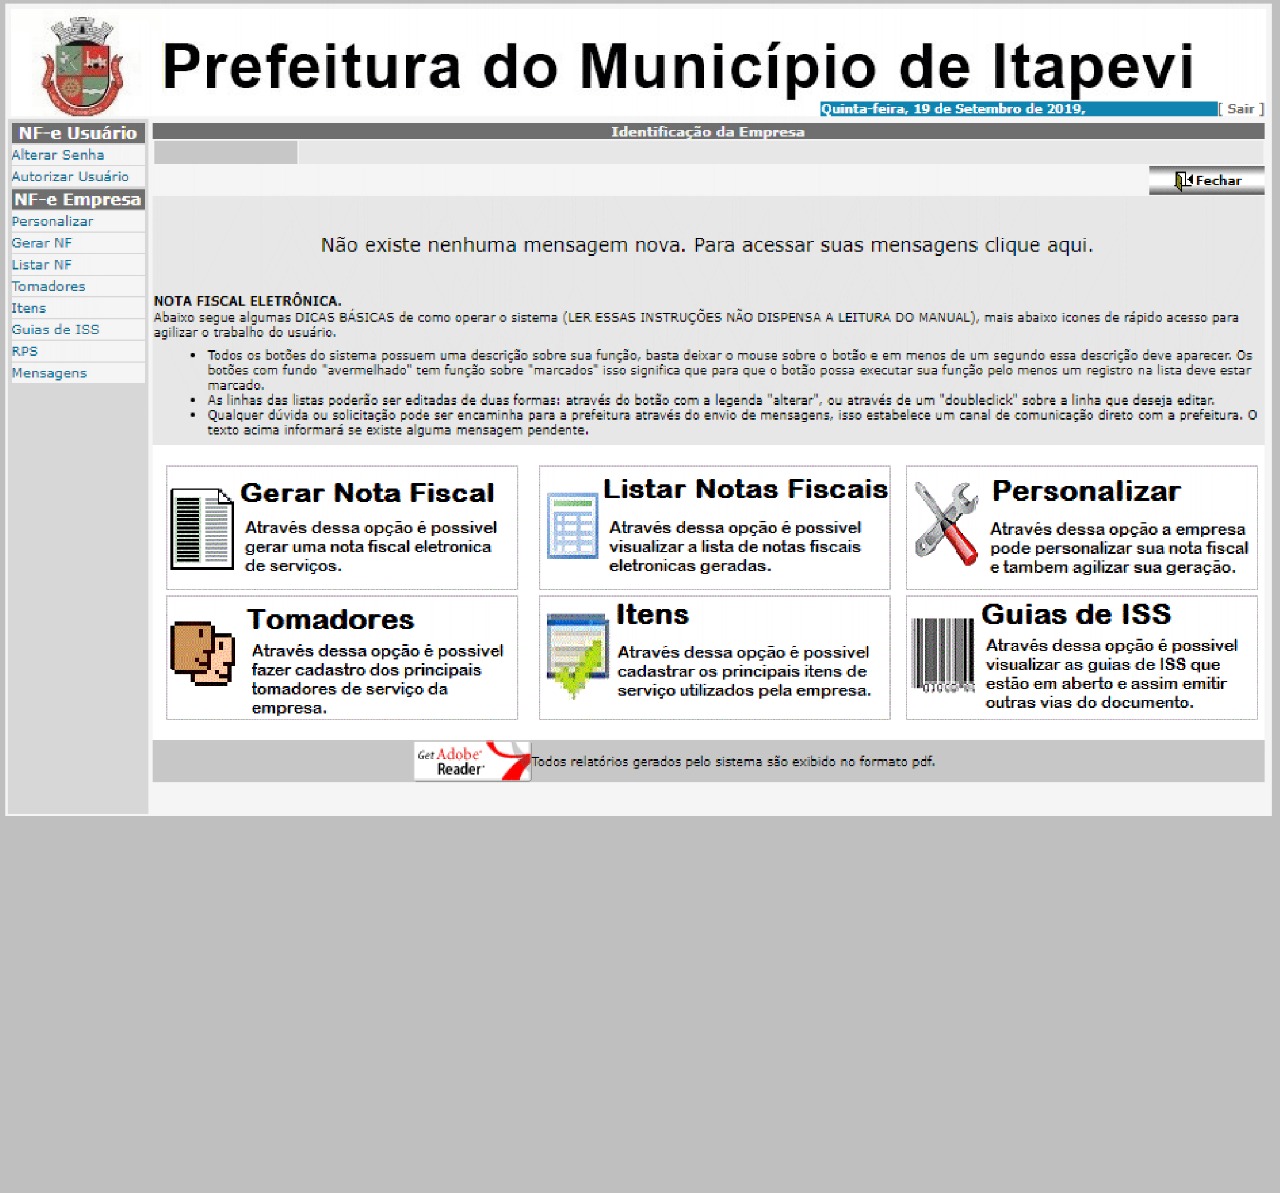This screenshot has height=1193, width=1280.
Task: Click the messages notice 'clique aqui' text
Action: (1038, 245)
